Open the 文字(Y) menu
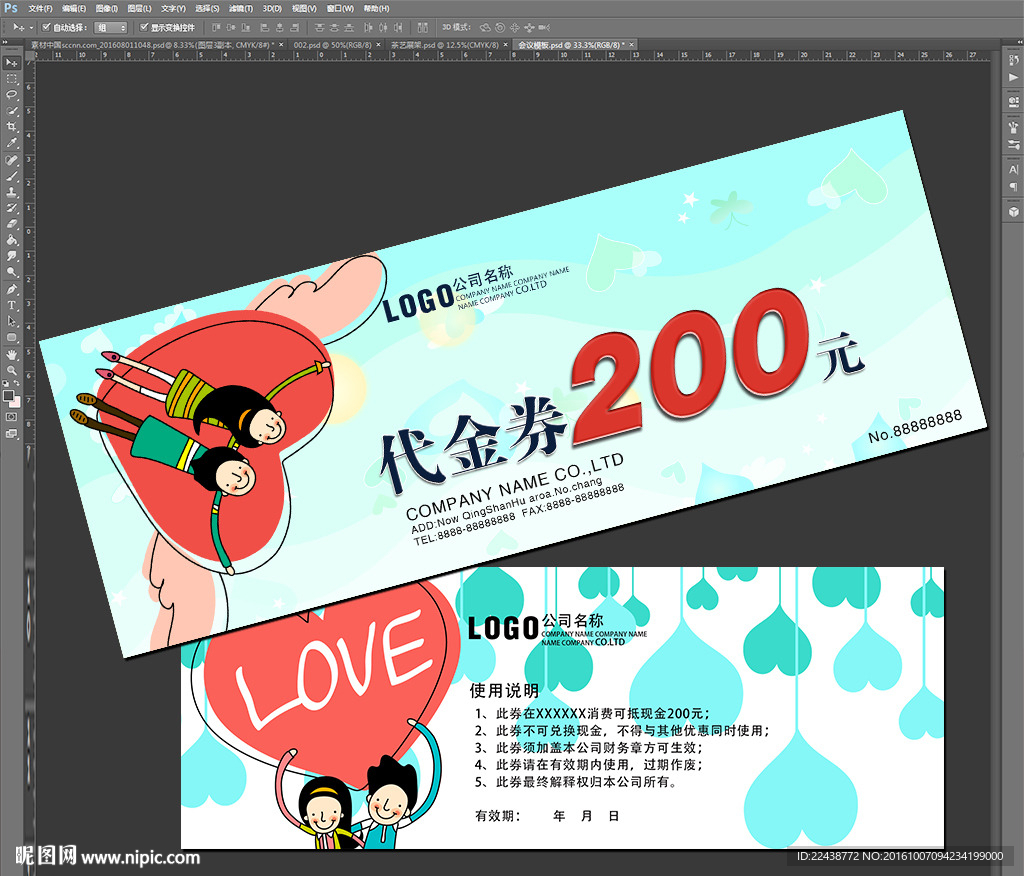This screenshot has height=876, width=1024. 173,8
